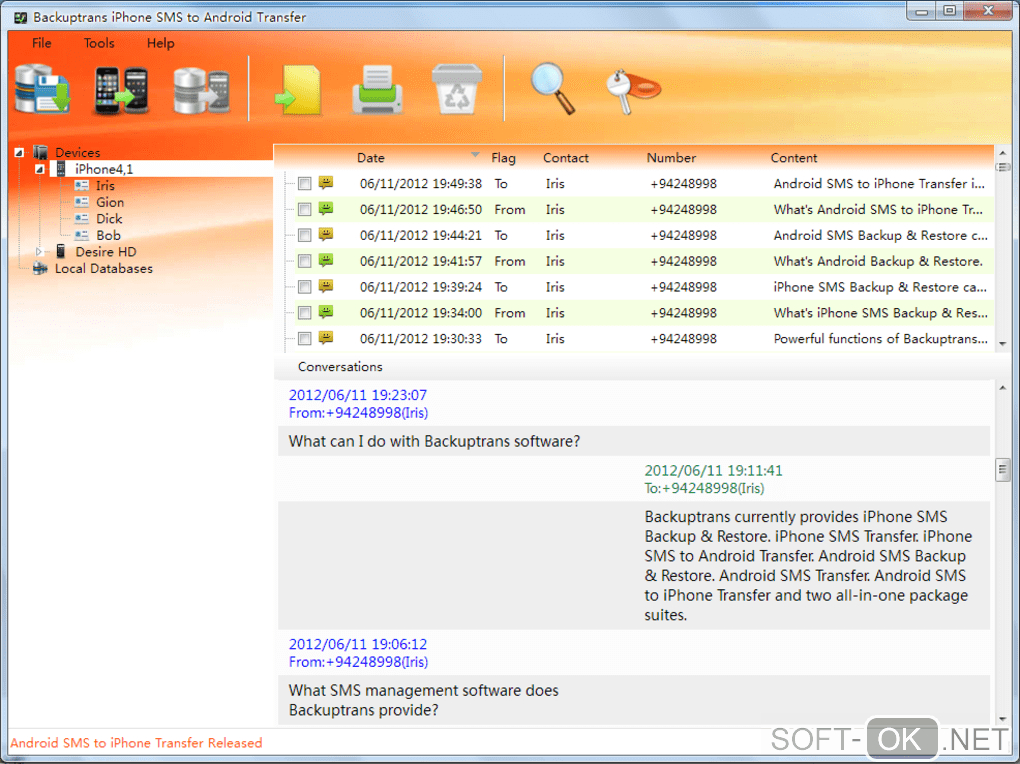Viewport: 1020px width, 764px height.
Task: Click the Conversations panel header
Action: pyautogui.click(x=340, y=366)
